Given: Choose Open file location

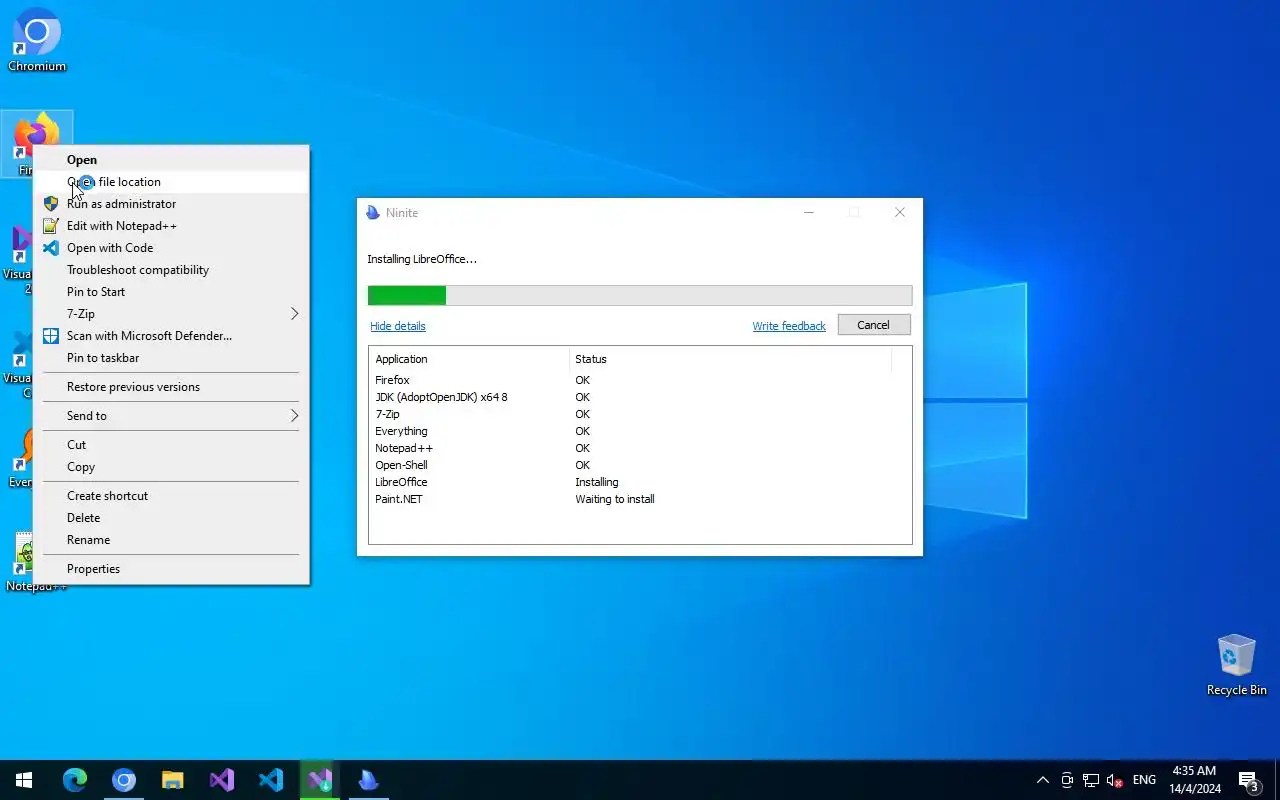Looking at the screenshot, I should click(x=171, y=181).
